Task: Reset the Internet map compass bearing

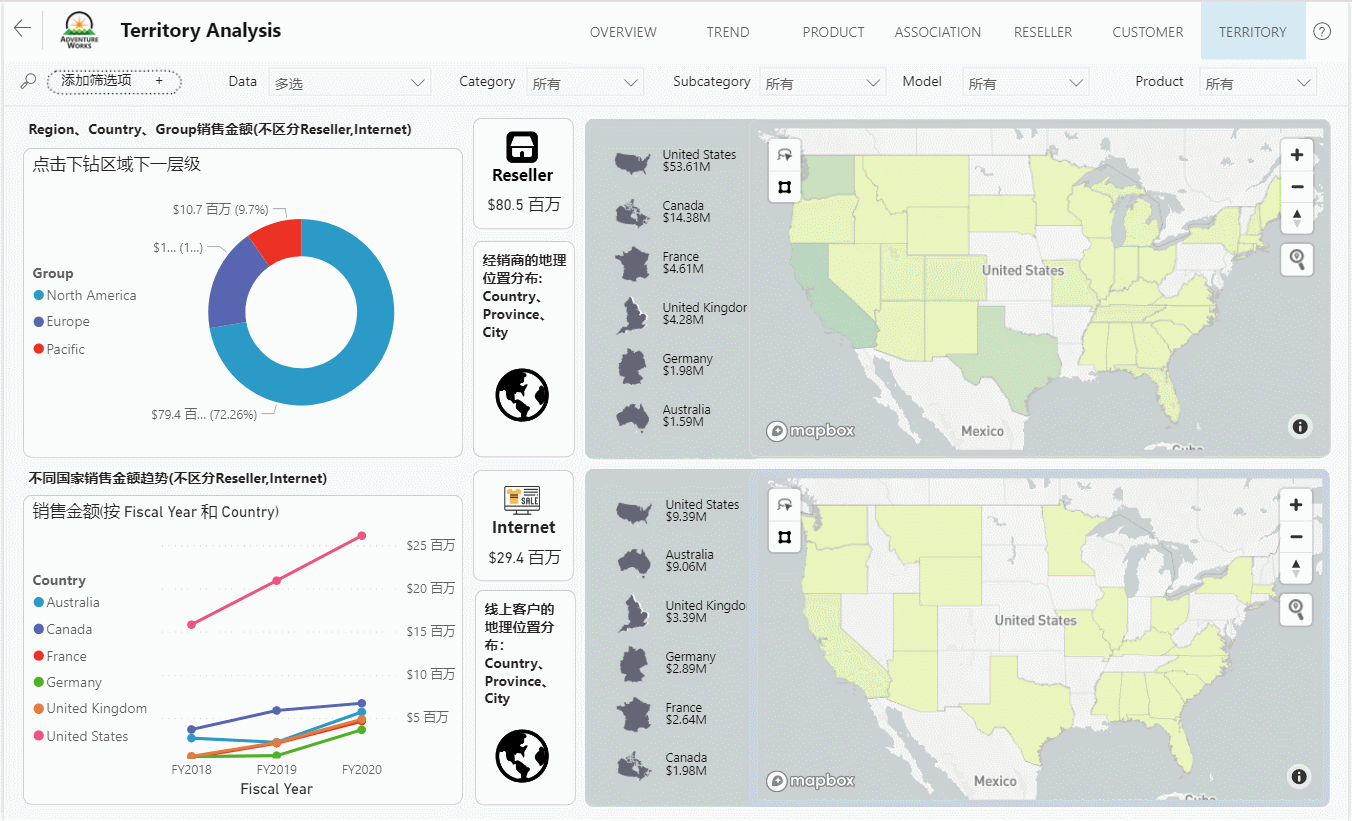Action: point(1296,568)
